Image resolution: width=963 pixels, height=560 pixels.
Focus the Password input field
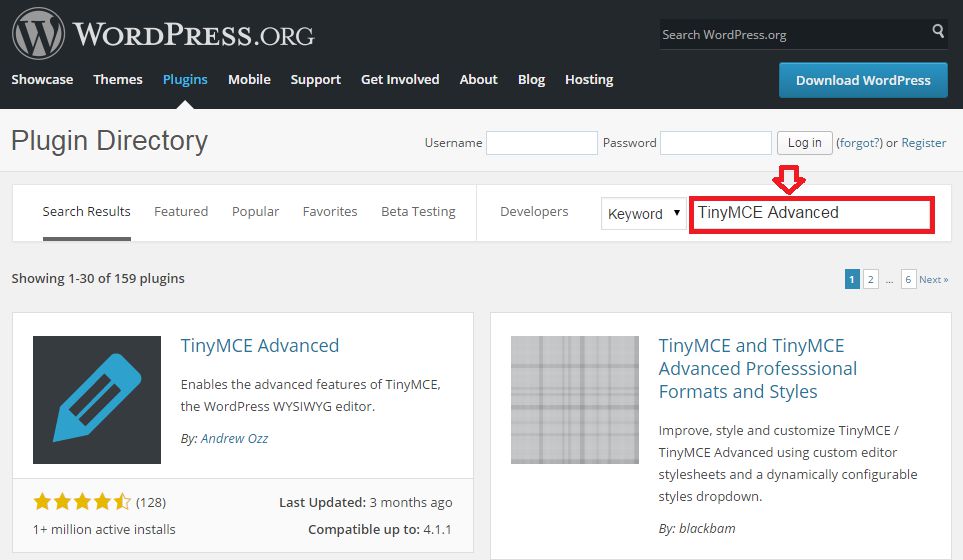716,142
